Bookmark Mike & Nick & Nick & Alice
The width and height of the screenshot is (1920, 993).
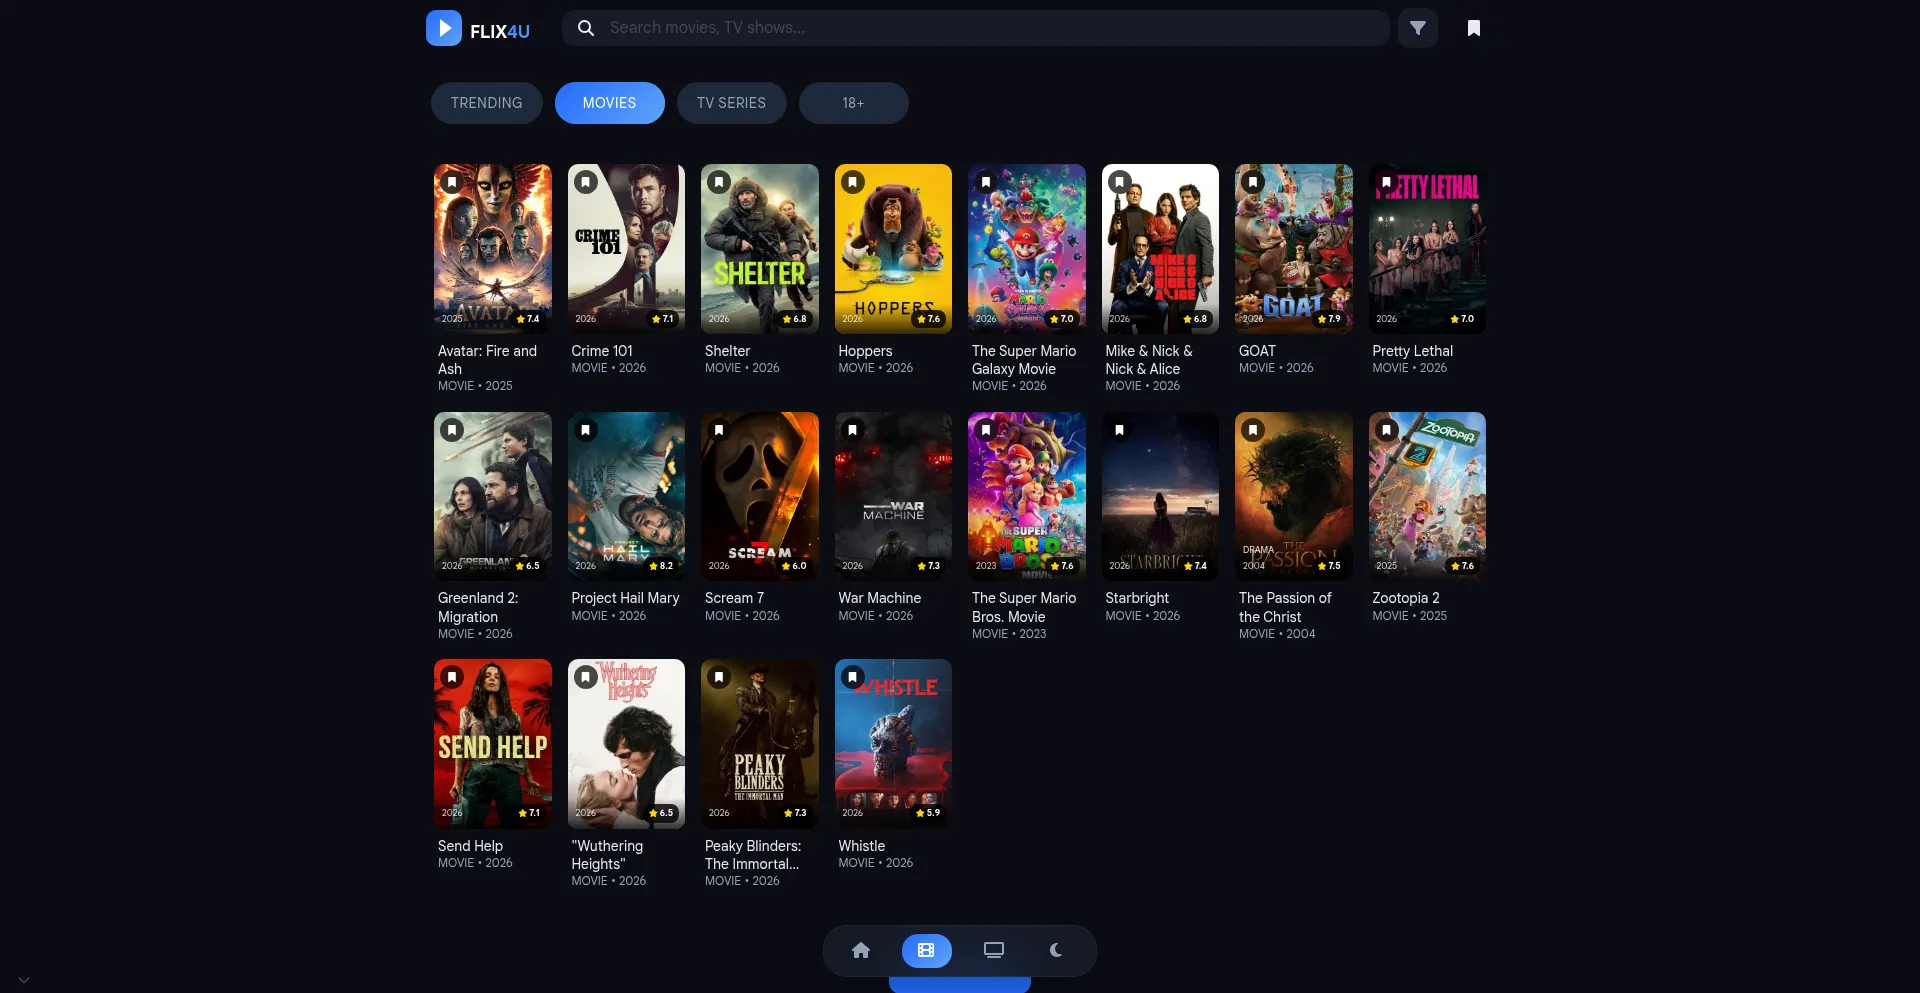1119,182
